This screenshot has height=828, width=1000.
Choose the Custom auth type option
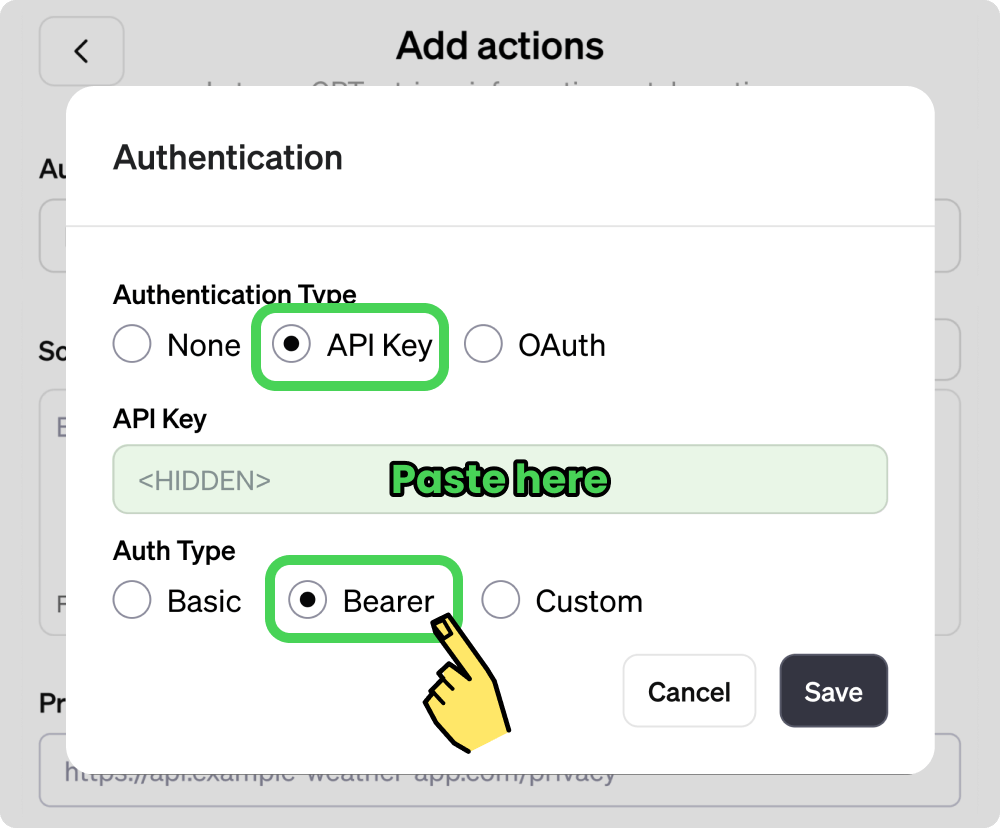tap(500, 601)
